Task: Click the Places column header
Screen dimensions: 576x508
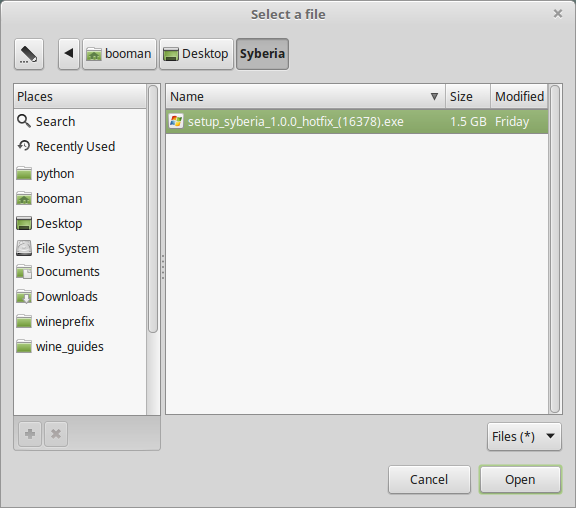Action: [80, 97]
